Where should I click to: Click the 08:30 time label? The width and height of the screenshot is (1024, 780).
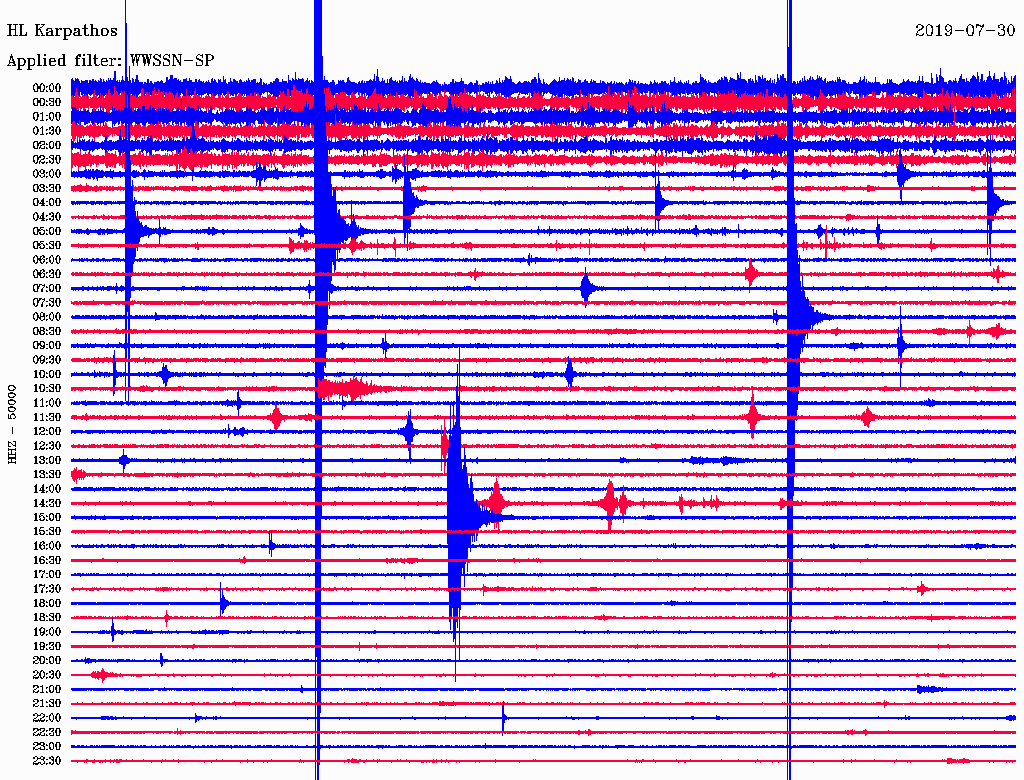(x=47, y=331)
